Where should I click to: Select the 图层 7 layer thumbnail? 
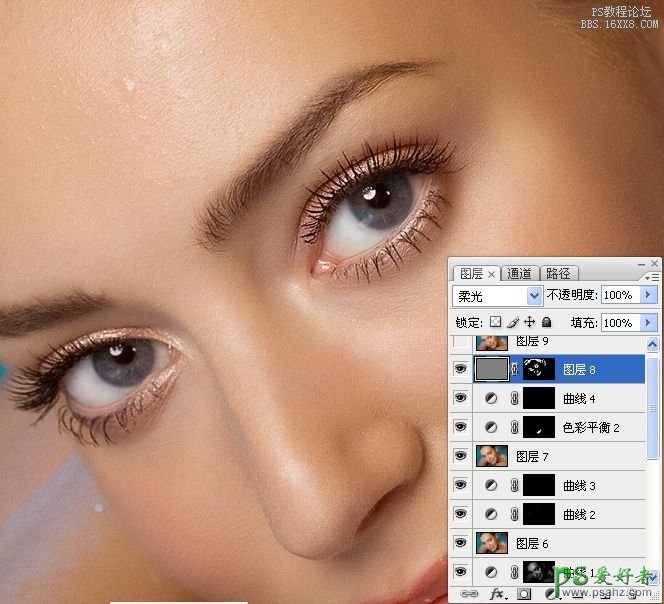492,456
